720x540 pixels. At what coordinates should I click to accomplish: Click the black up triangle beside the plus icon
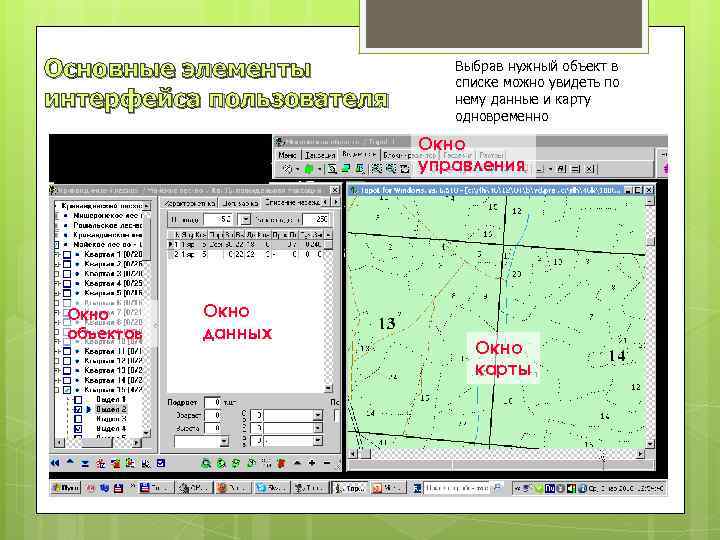click(298, 463)
